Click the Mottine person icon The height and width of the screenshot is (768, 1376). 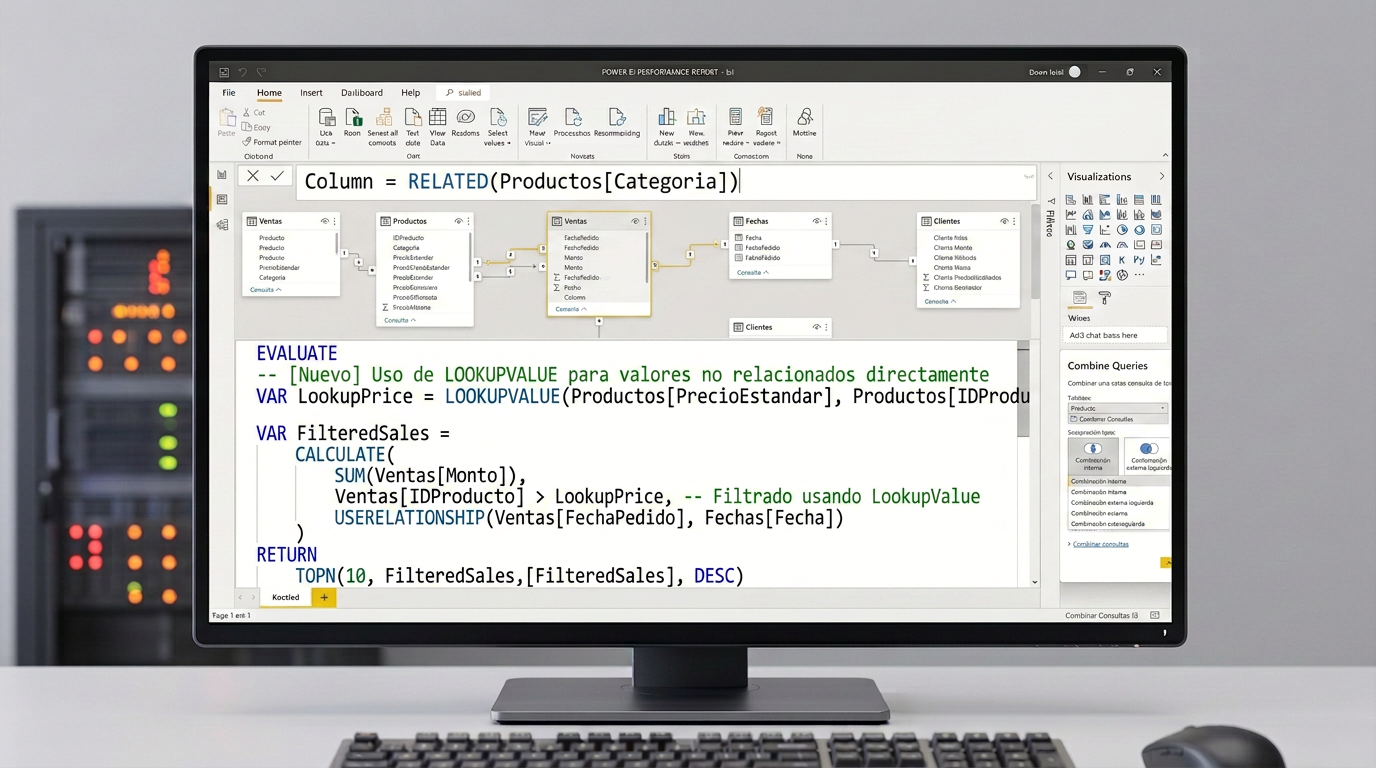click(804, 118)
